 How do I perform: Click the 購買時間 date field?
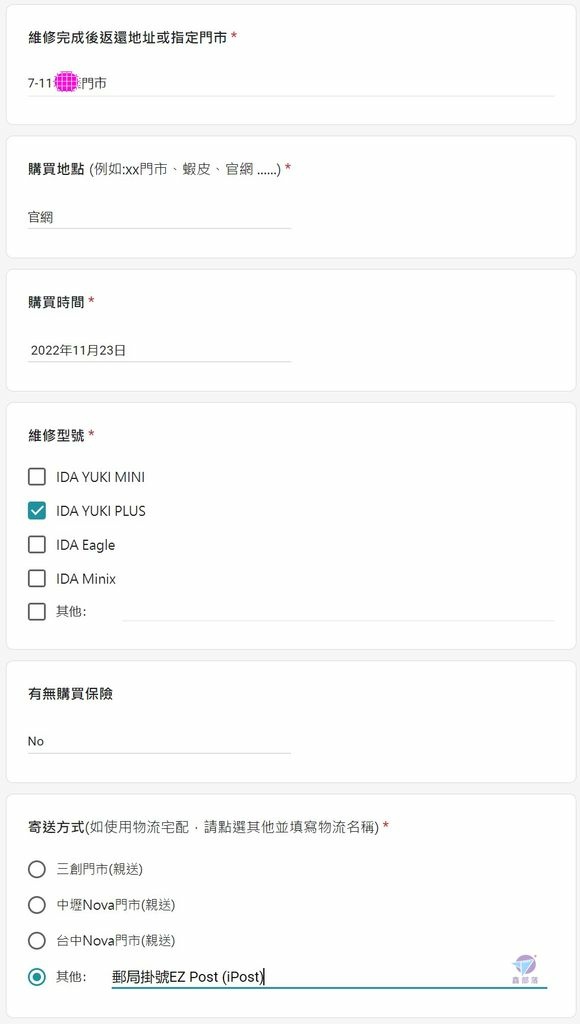[x=159, y=350]
